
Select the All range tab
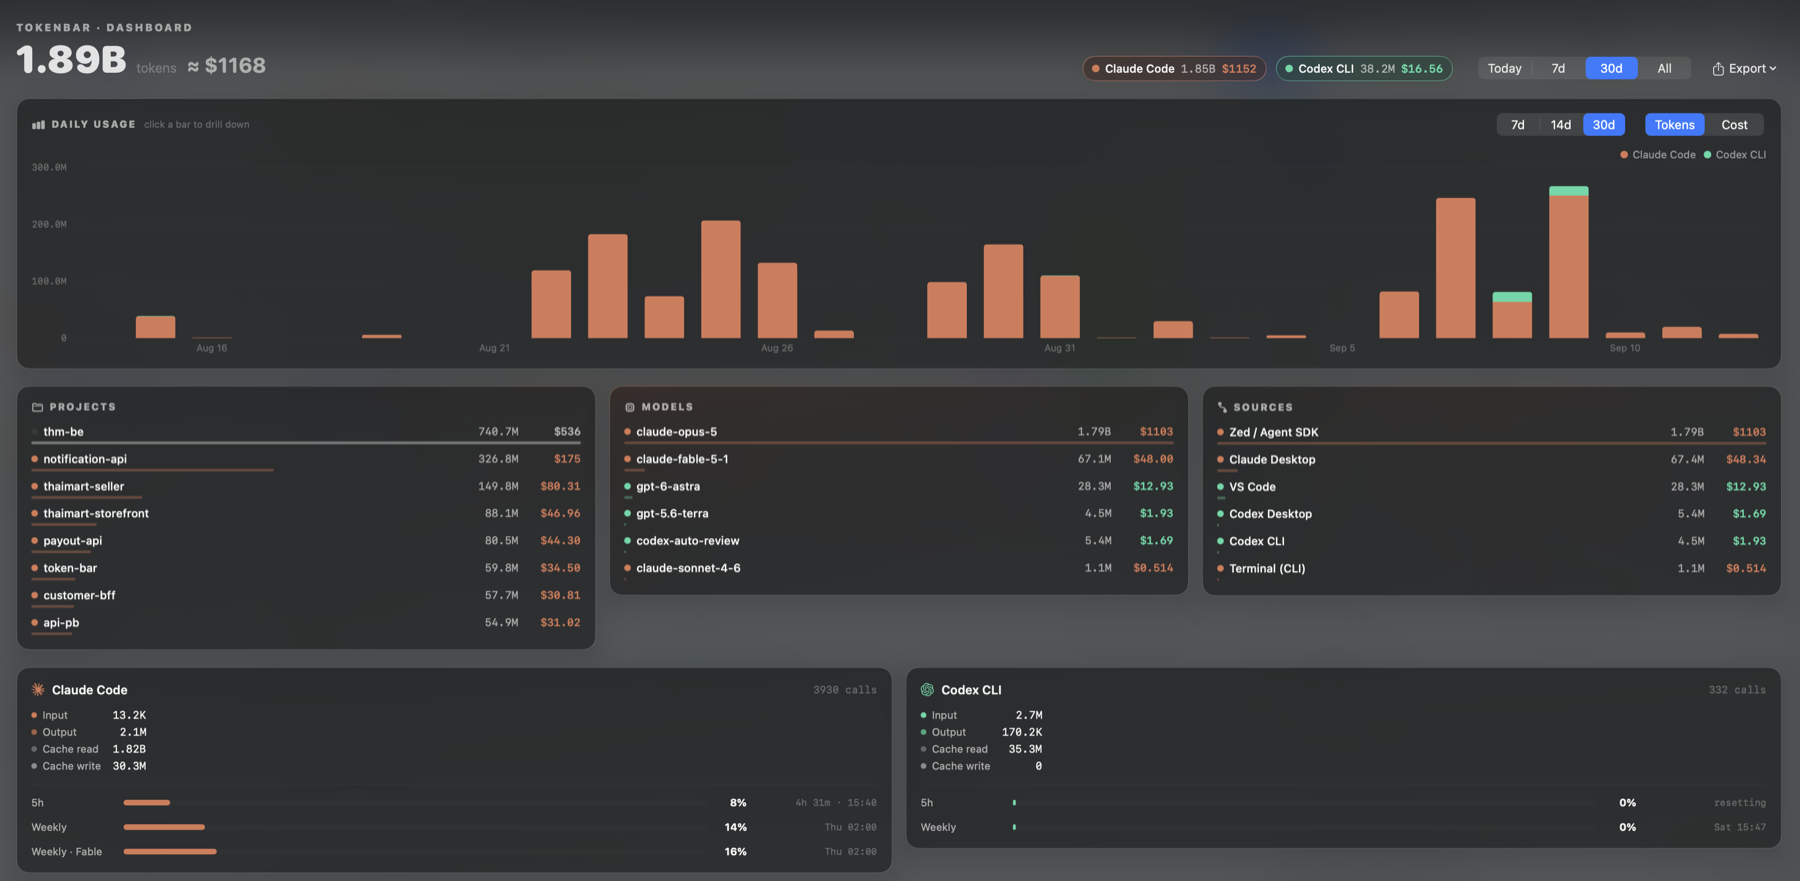(1664, 68)
